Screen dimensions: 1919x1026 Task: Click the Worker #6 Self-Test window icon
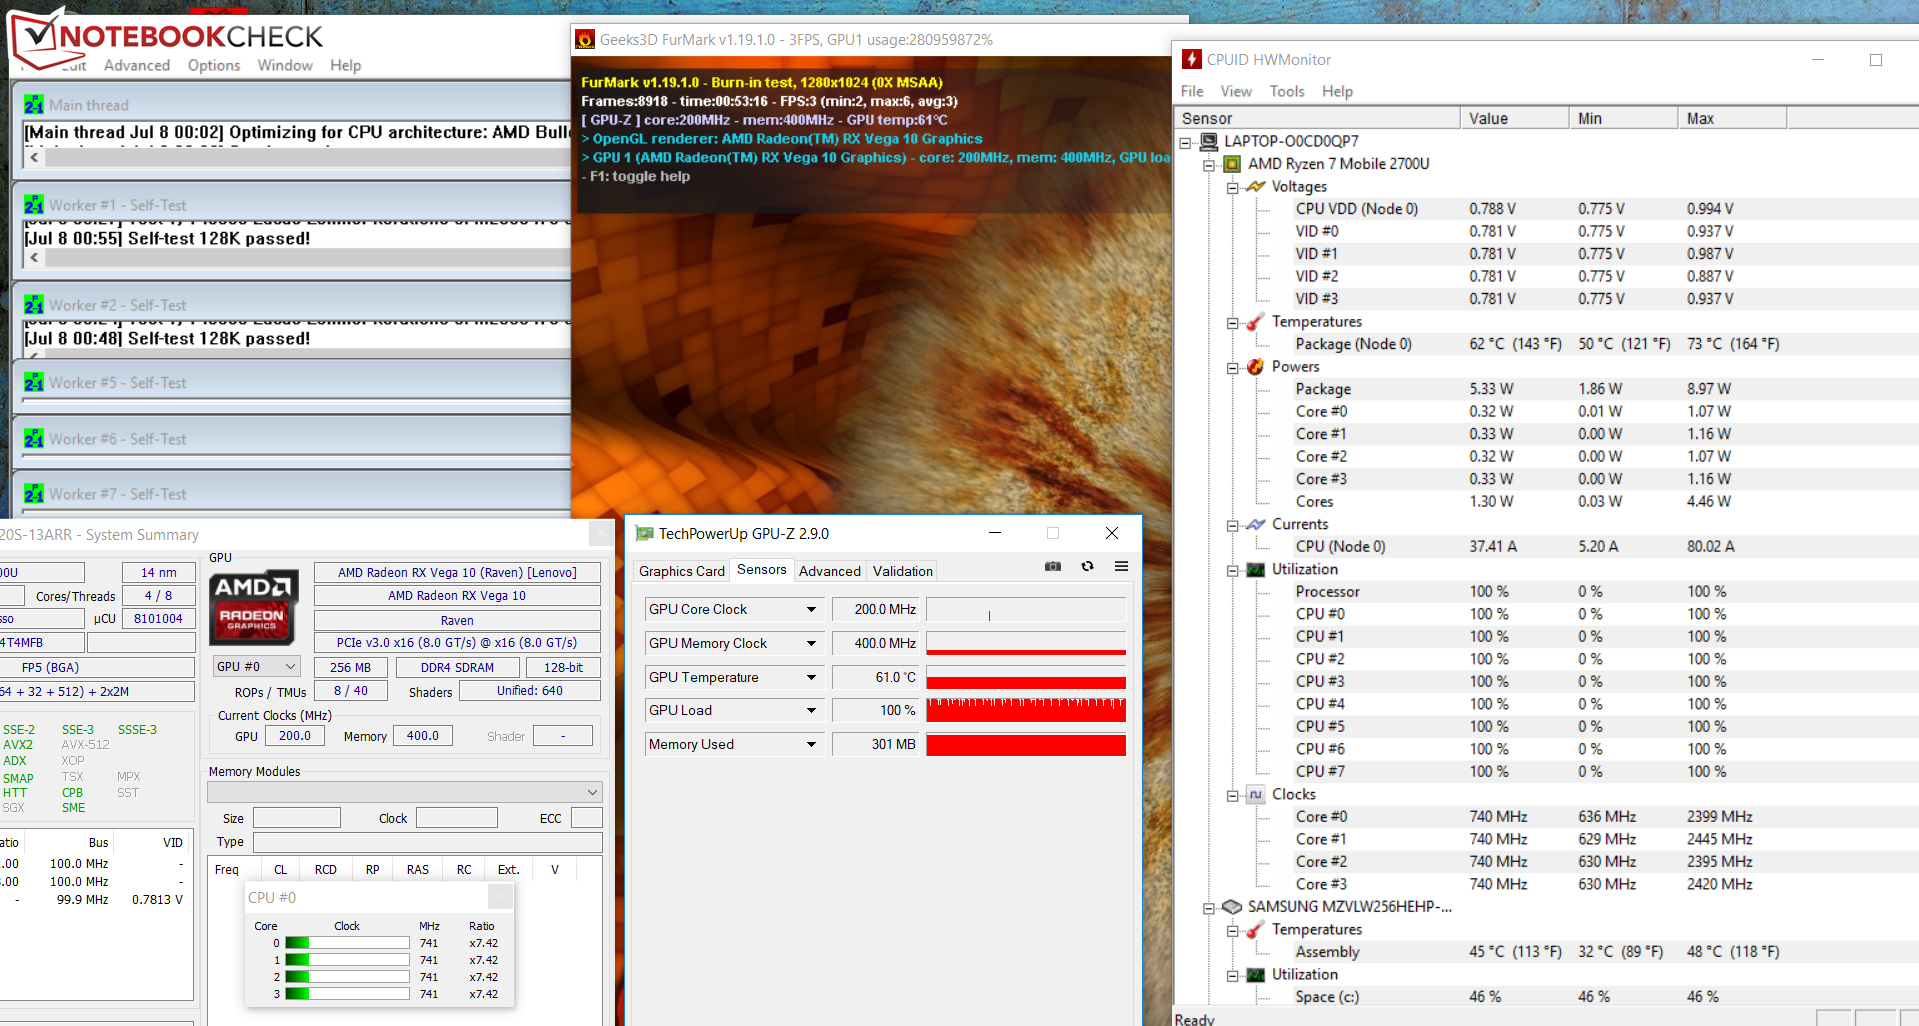coord(34,439)
